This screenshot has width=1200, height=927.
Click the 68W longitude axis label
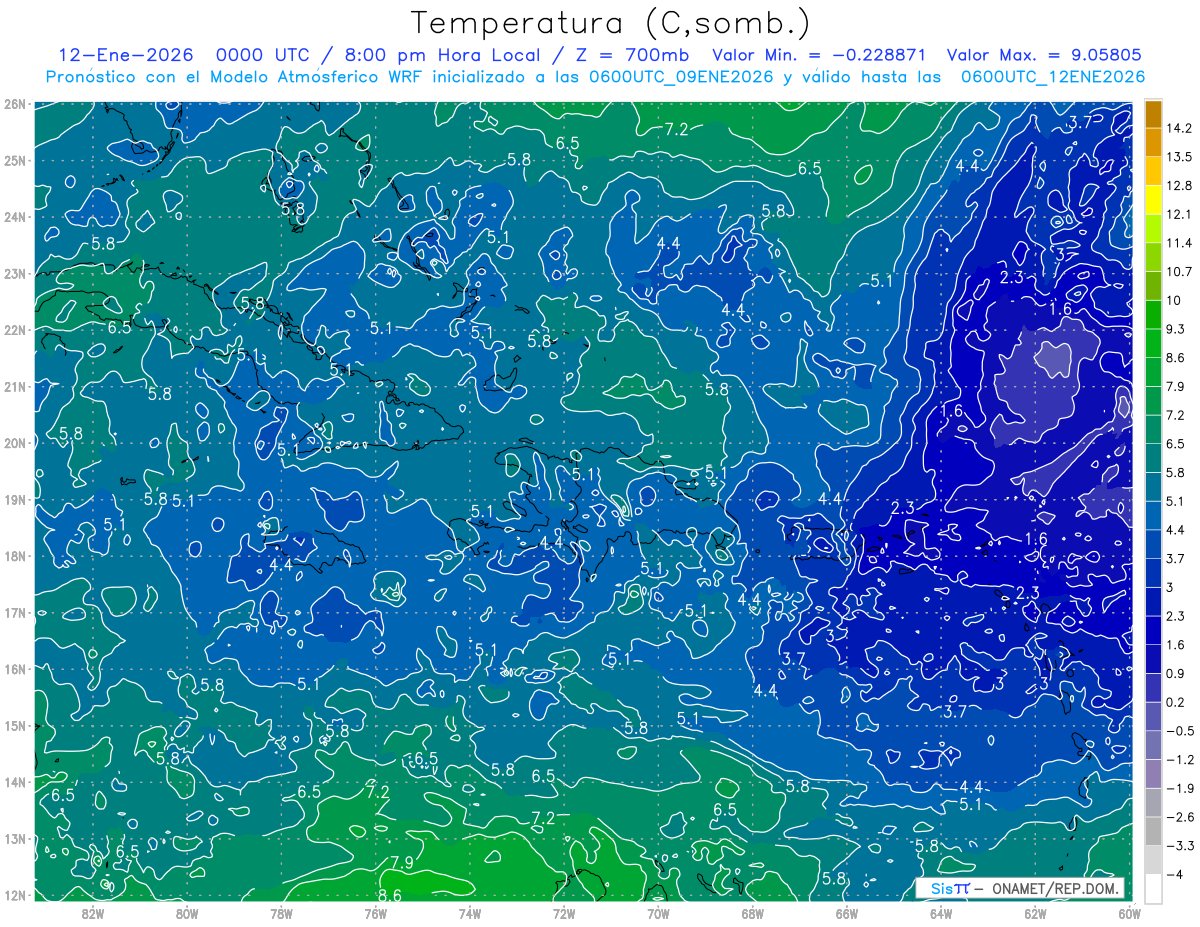753,912
